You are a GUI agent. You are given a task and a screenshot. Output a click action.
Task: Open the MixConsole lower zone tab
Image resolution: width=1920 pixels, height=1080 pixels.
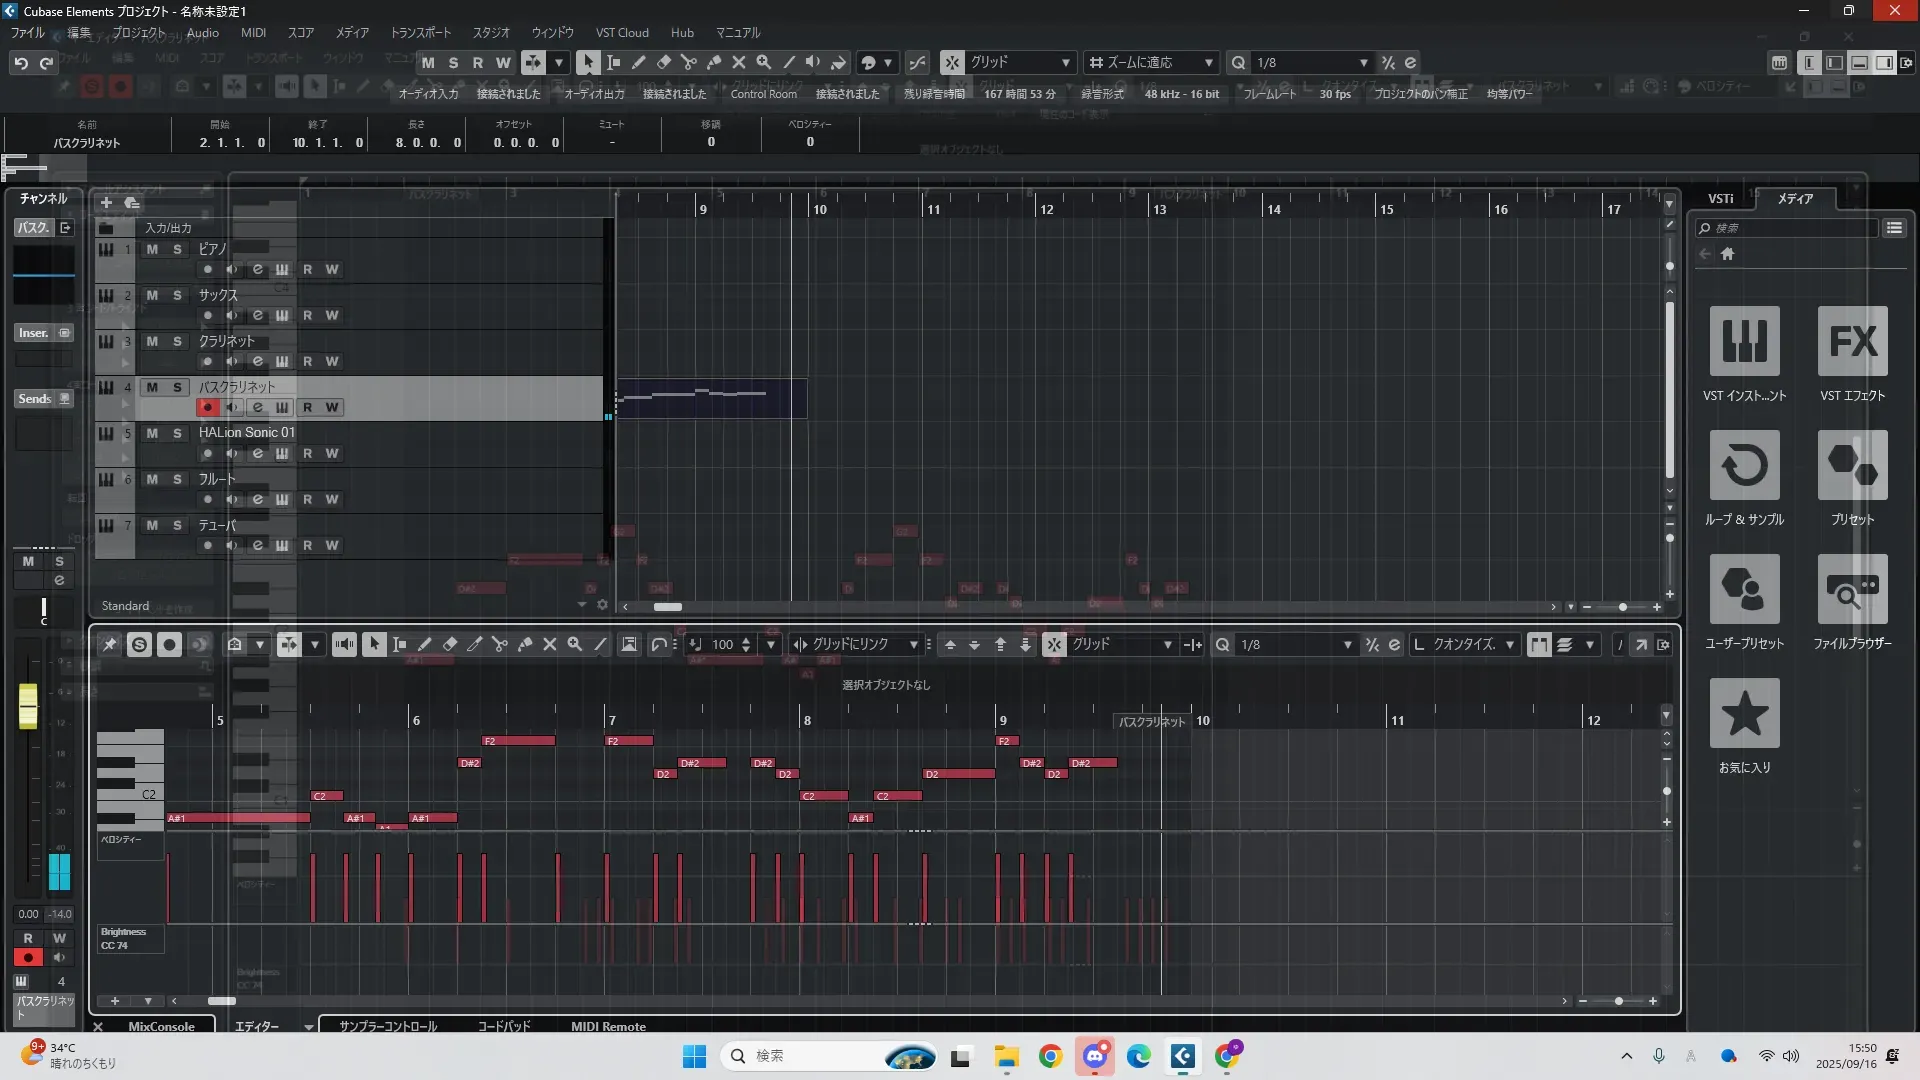[161, 1026]
